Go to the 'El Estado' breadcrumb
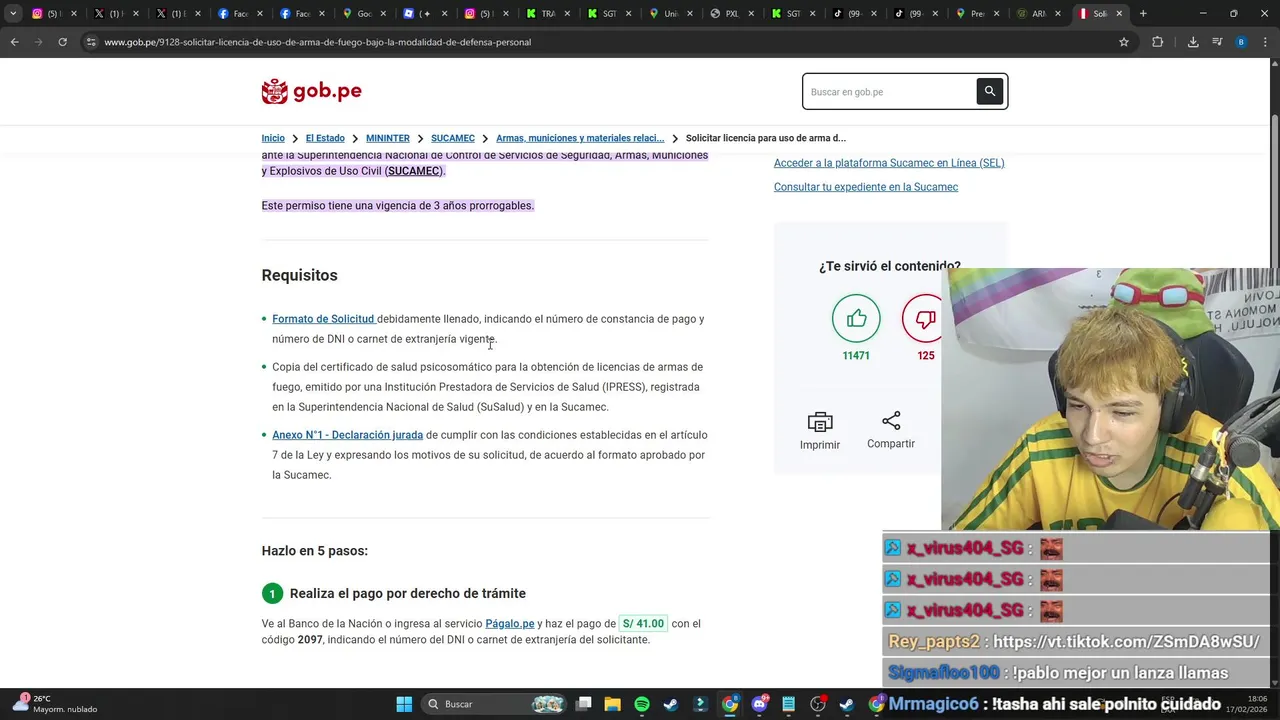The width and height of the screenshot is (1280, 720). 325,138
